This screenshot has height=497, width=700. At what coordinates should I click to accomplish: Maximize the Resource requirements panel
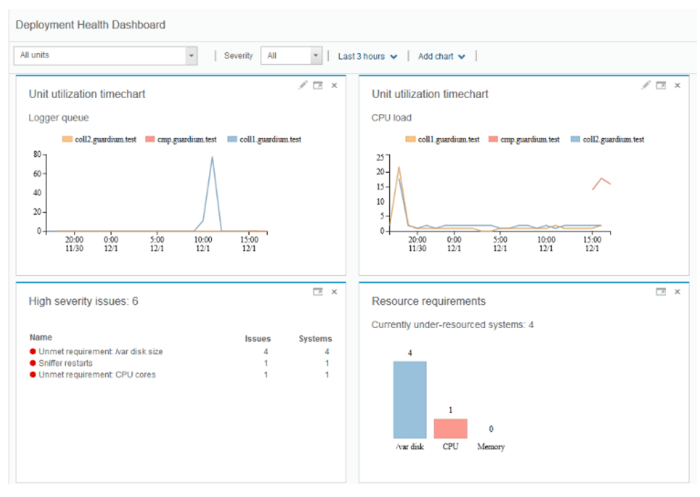[661, 291]
